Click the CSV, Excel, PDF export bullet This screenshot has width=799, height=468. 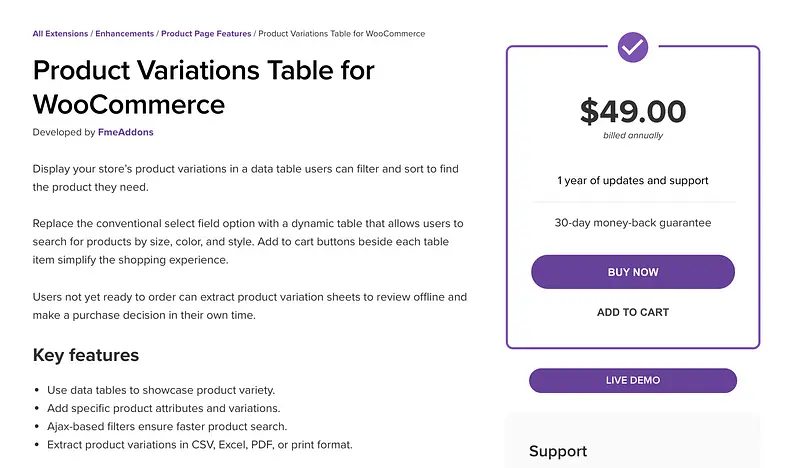200,444
